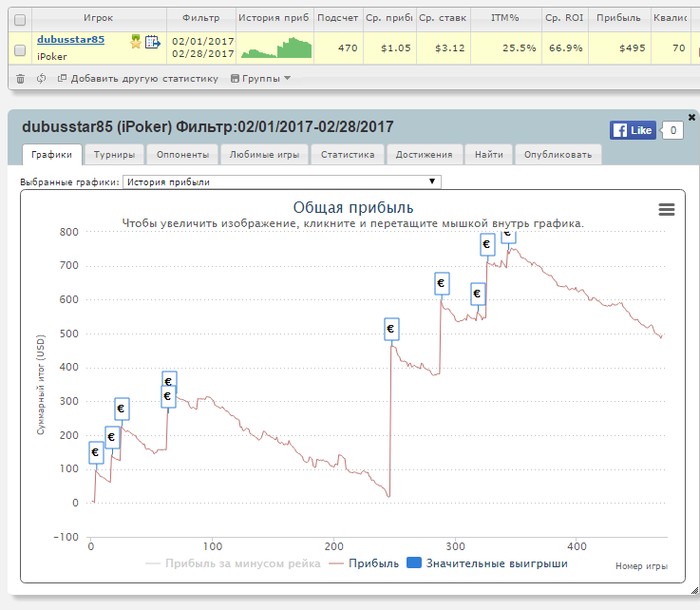Click the Facebook Like button
This screenshot has width=700, height=610.
pyautogui.click(x=633, y=130)
